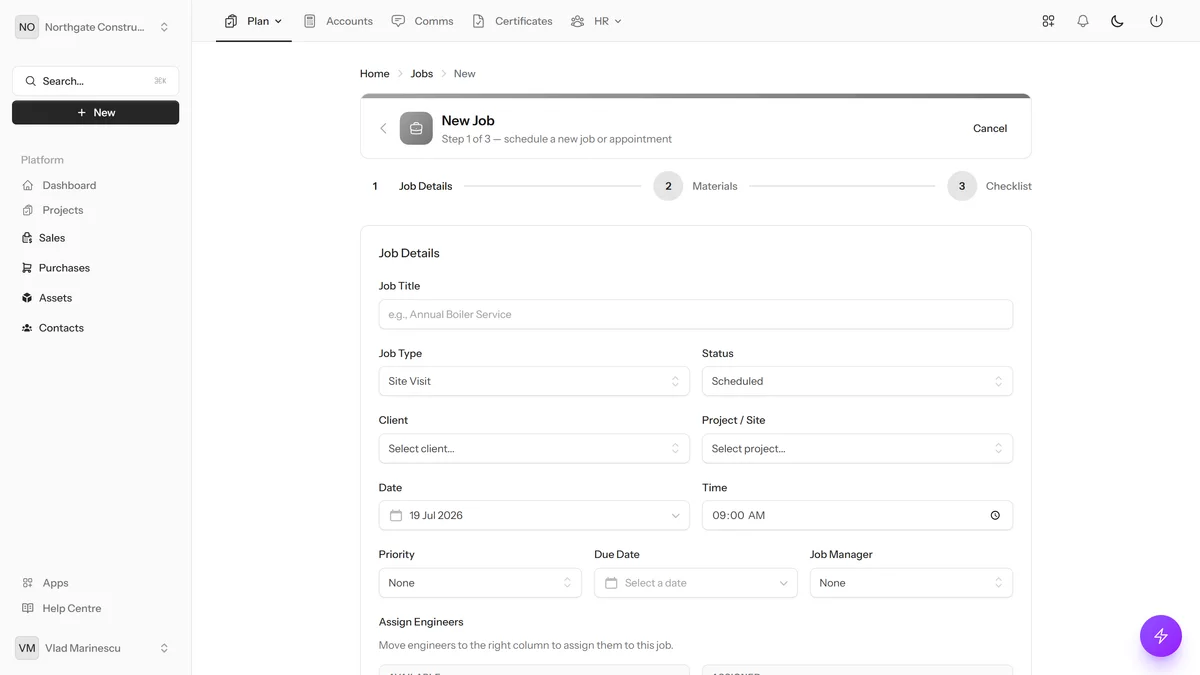
Task: Open the Select client dropdown
Action: [534, 448]
